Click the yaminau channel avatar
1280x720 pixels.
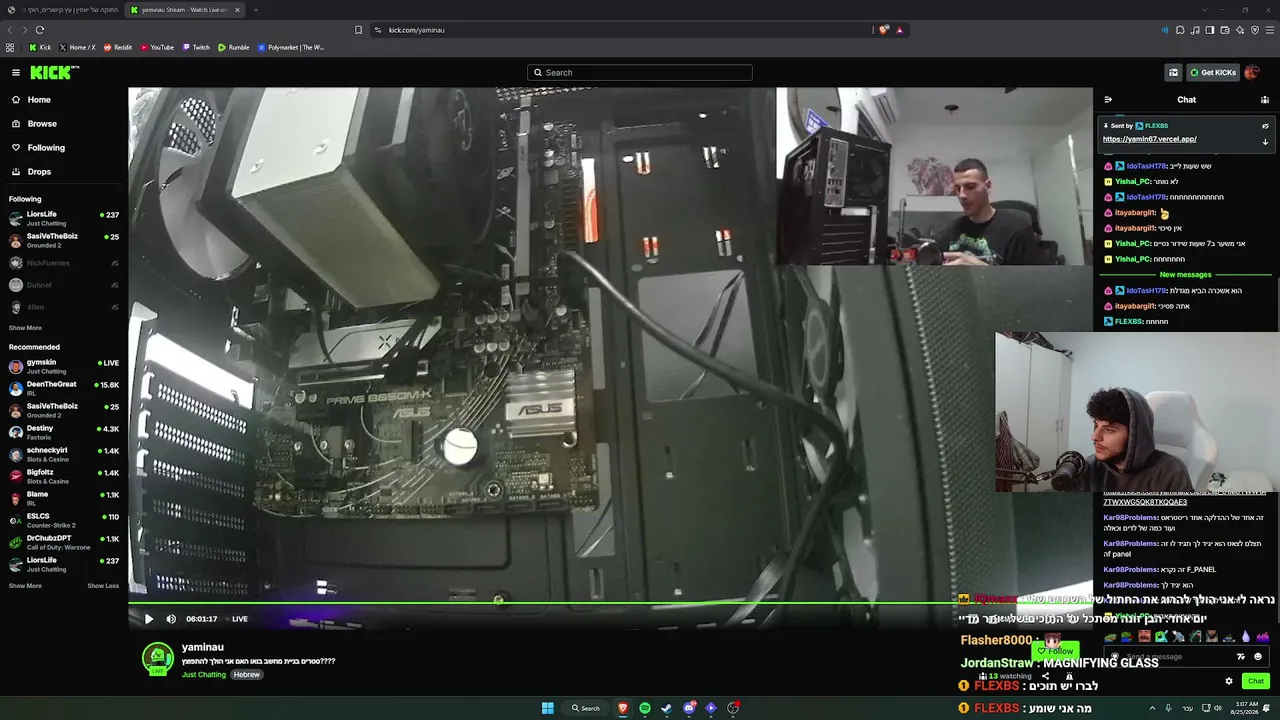157,658
